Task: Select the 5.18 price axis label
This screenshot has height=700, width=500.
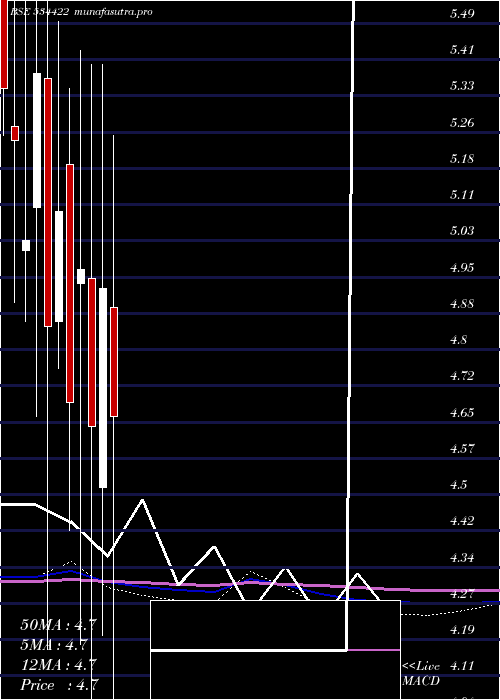Action: 462,159
